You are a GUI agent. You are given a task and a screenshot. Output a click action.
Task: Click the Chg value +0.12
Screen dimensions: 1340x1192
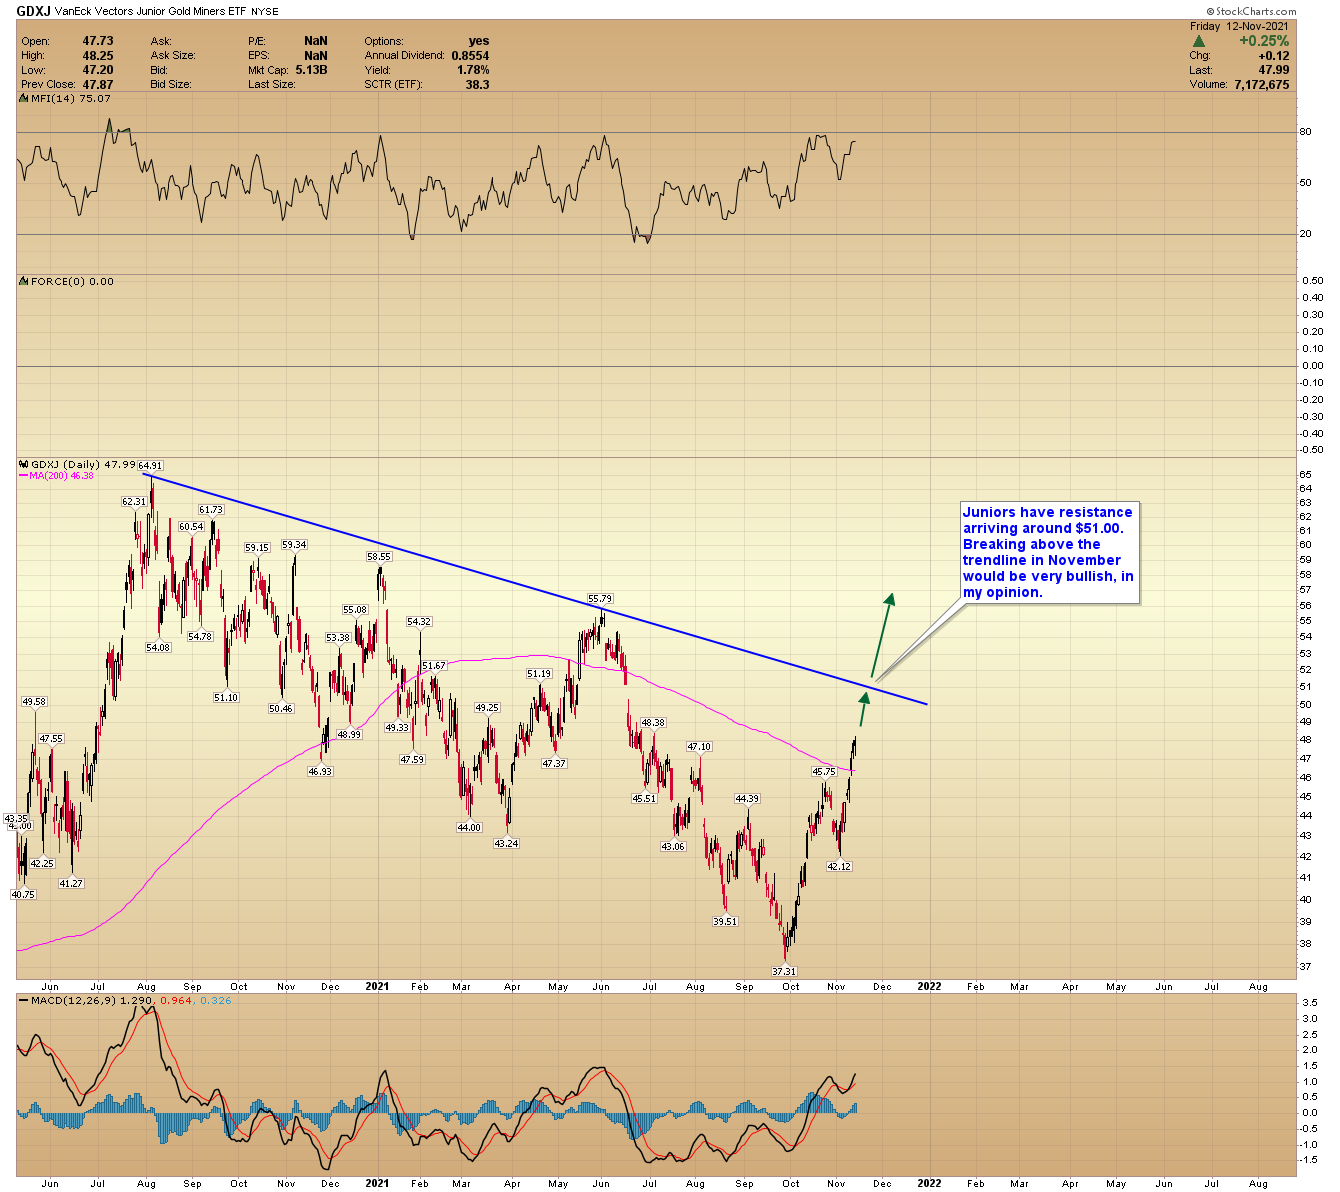pyautogui.click(x=1273, y=55)
